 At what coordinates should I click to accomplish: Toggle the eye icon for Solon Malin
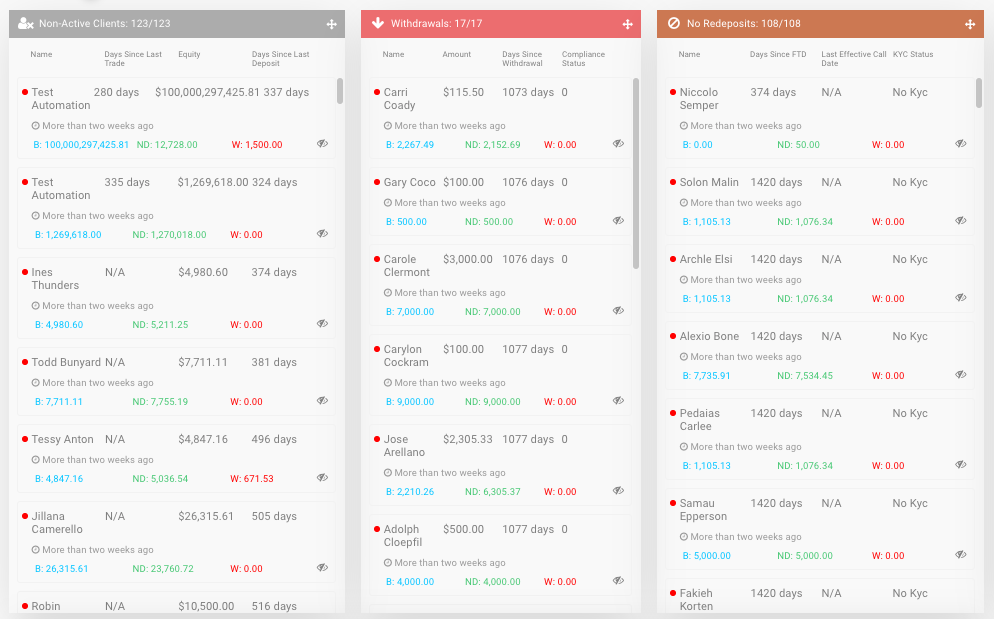[x=961, y=221]
